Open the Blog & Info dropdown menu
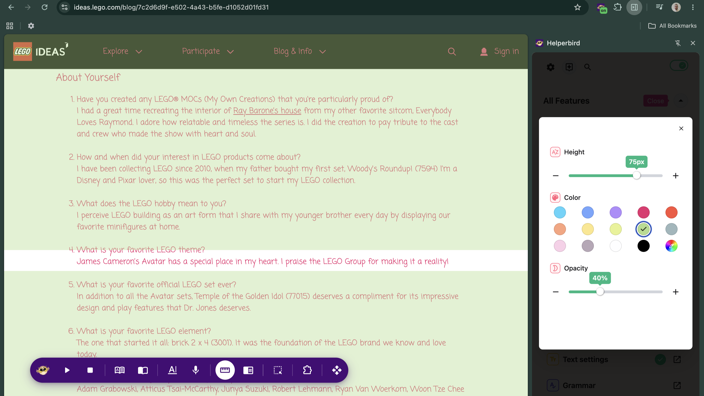704x396 pixels. (x=299, y=51)
